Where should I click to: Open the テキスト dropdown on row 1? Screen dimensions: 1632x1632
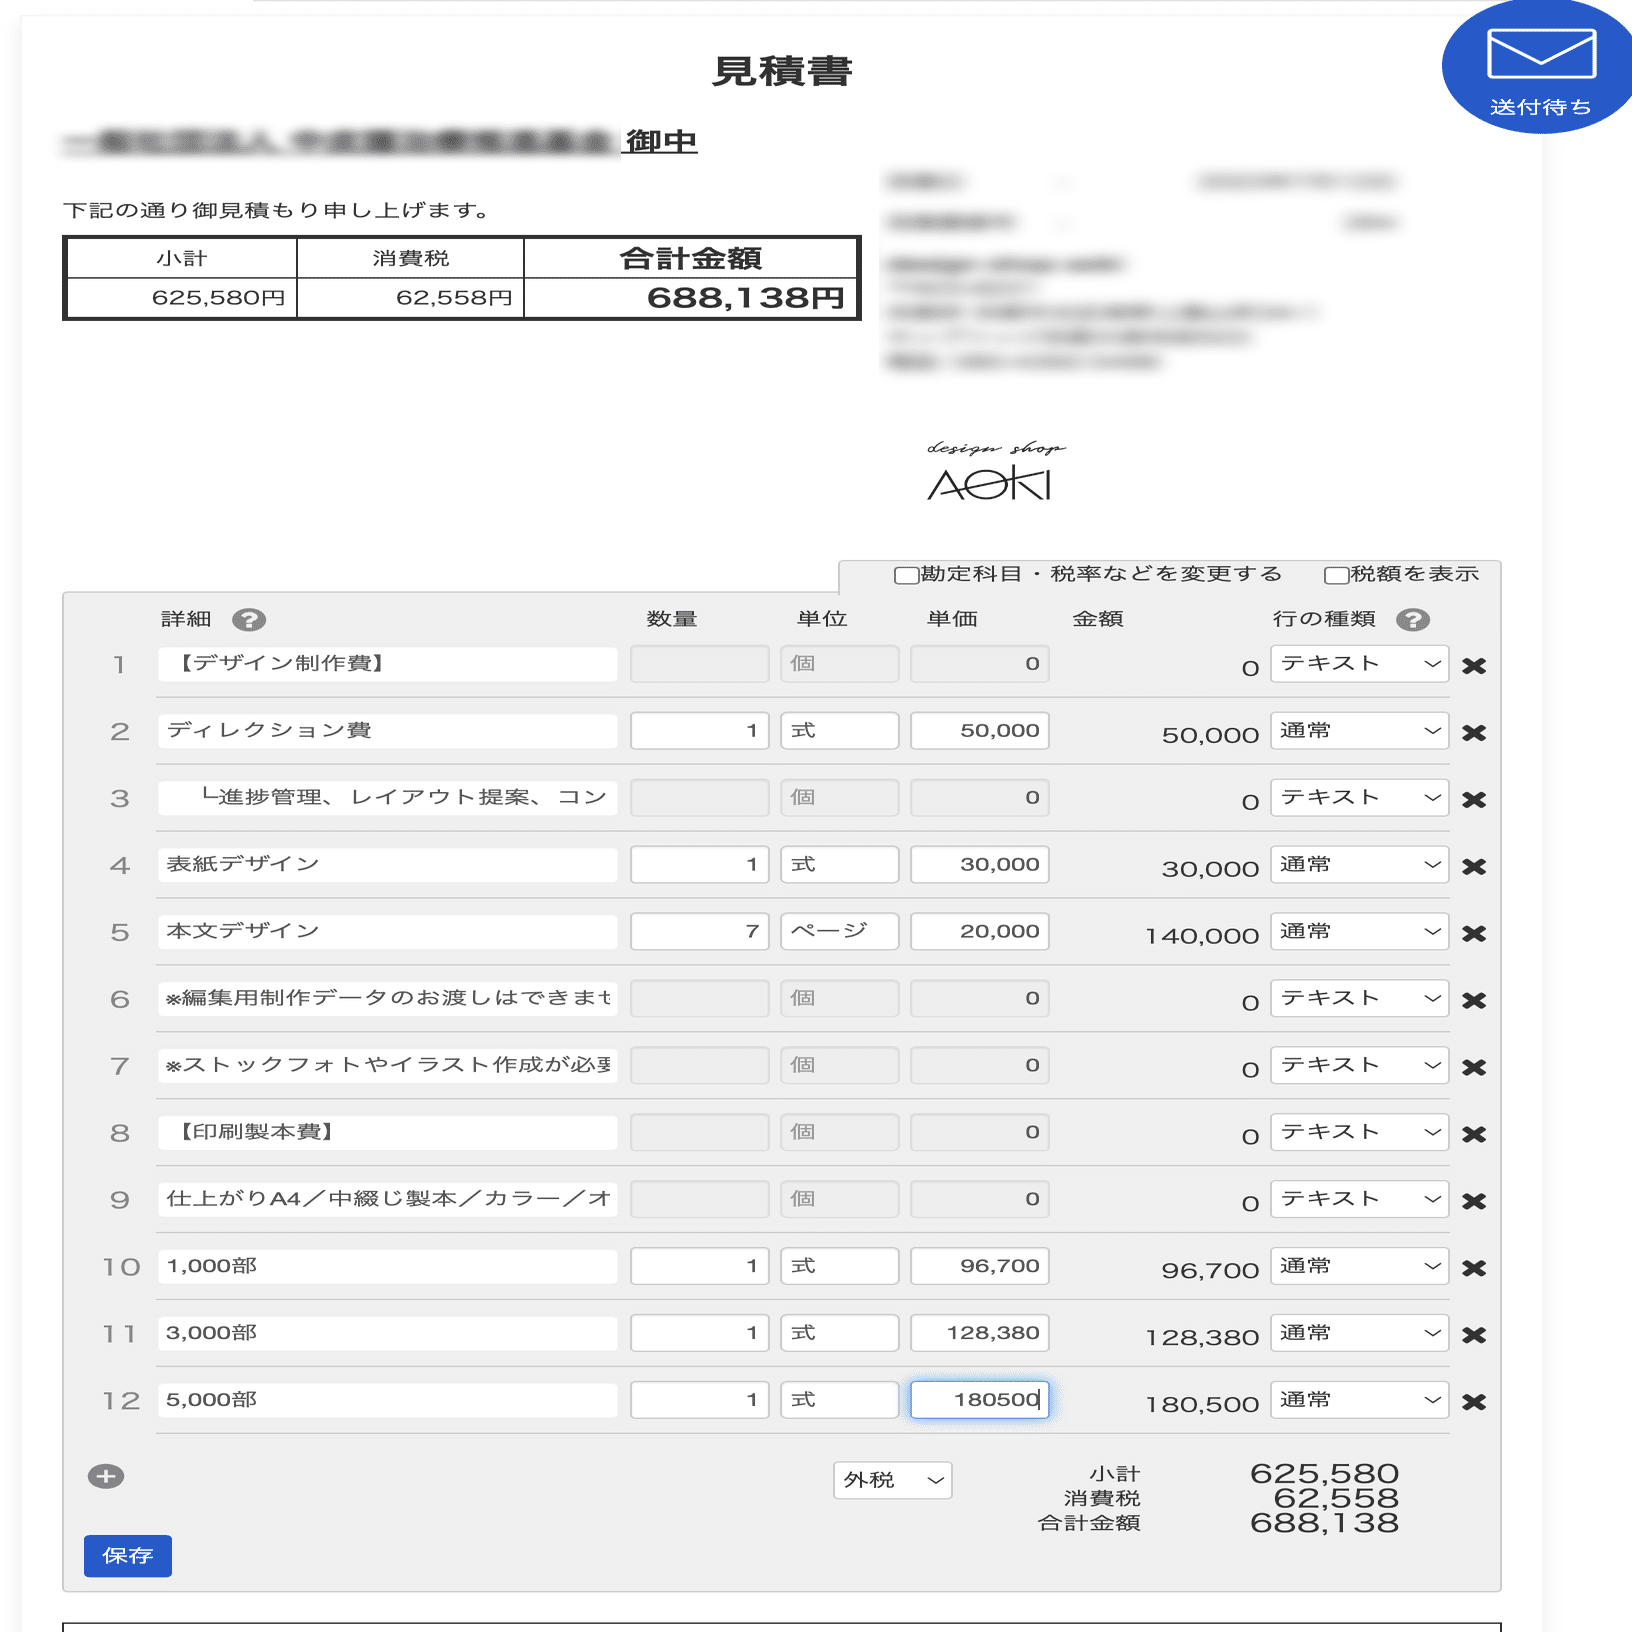point(1358,664)
